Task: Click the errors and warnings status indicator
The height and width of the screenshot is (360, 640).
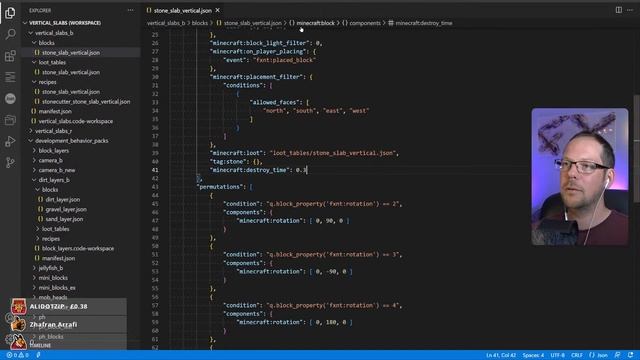Action: tap(18, 355)
